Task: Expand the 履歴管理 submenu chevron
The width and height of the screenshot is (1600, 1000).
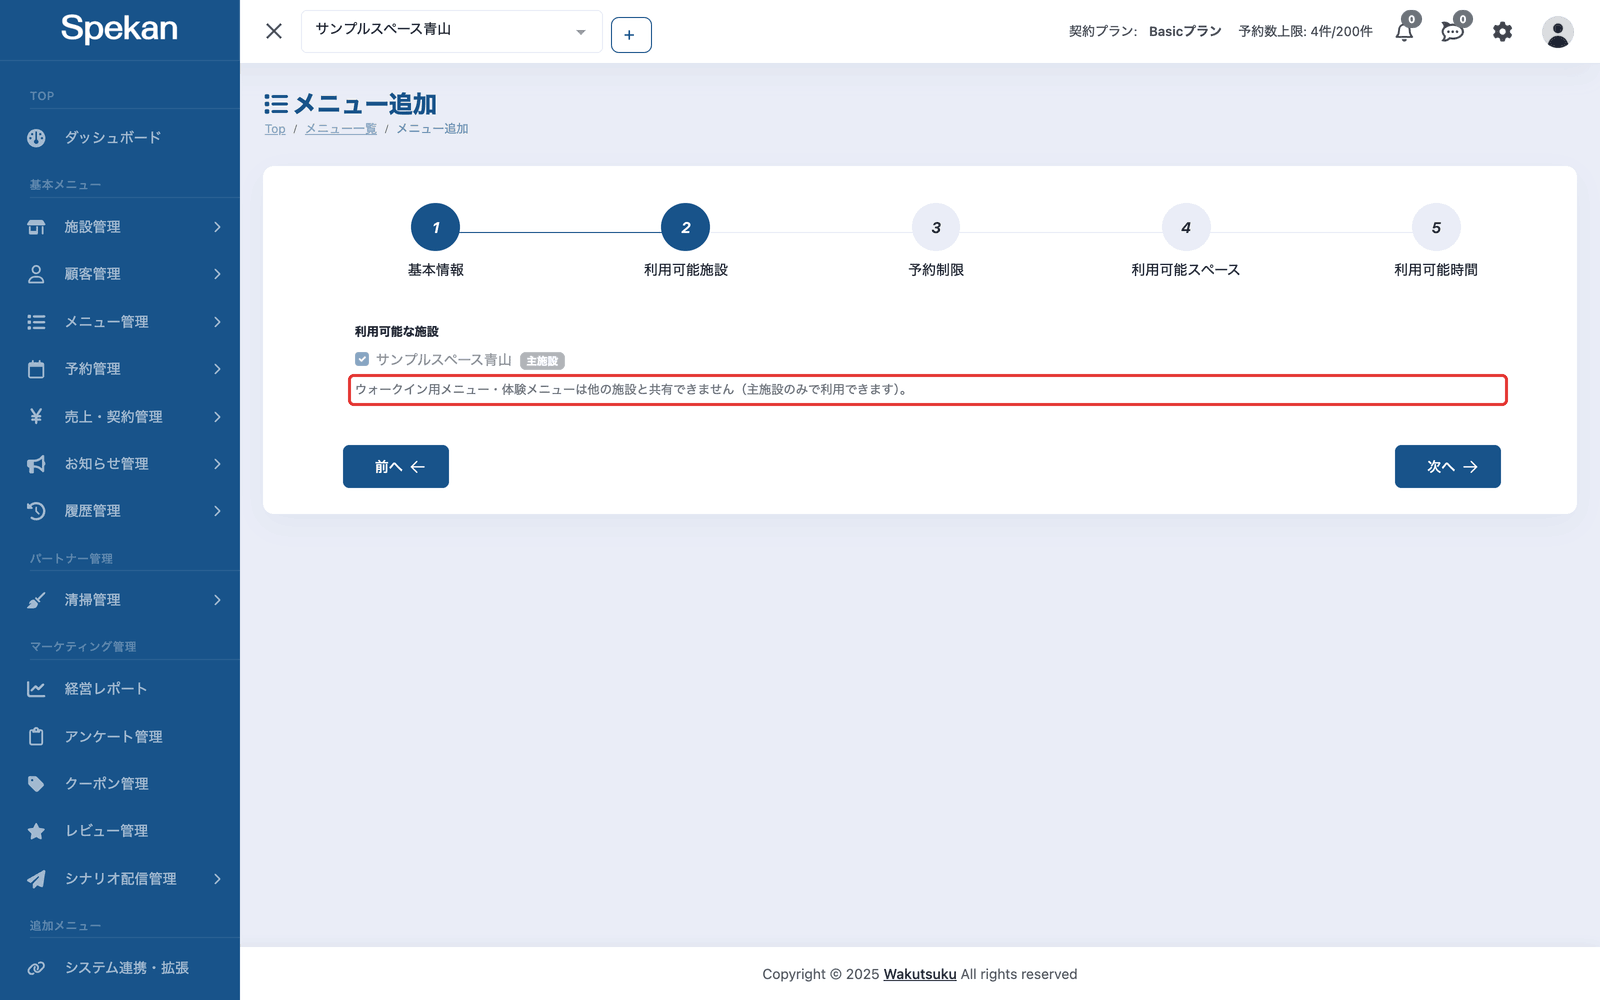Action: click(217, 511)
